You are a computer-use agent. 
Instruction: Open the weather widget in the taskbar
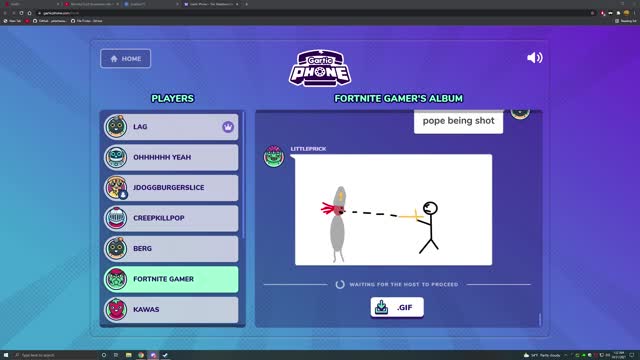coord(542,355)
